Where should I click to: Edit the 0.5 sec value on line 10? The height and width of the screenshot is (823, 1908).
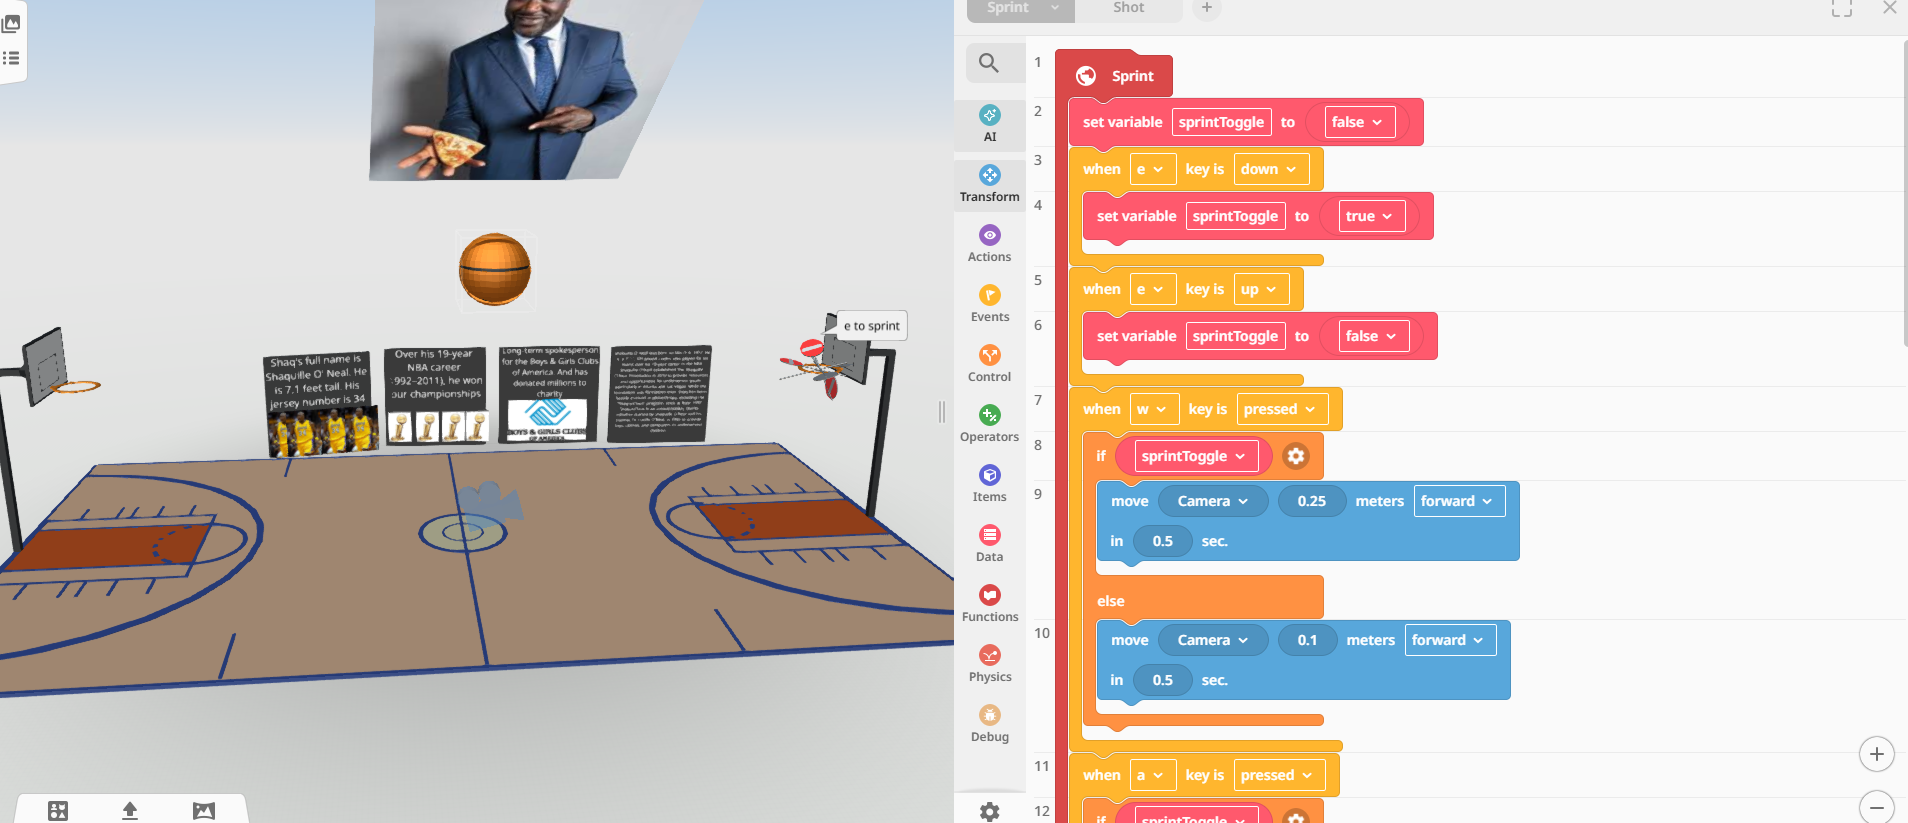click(x=1162, y=680)
